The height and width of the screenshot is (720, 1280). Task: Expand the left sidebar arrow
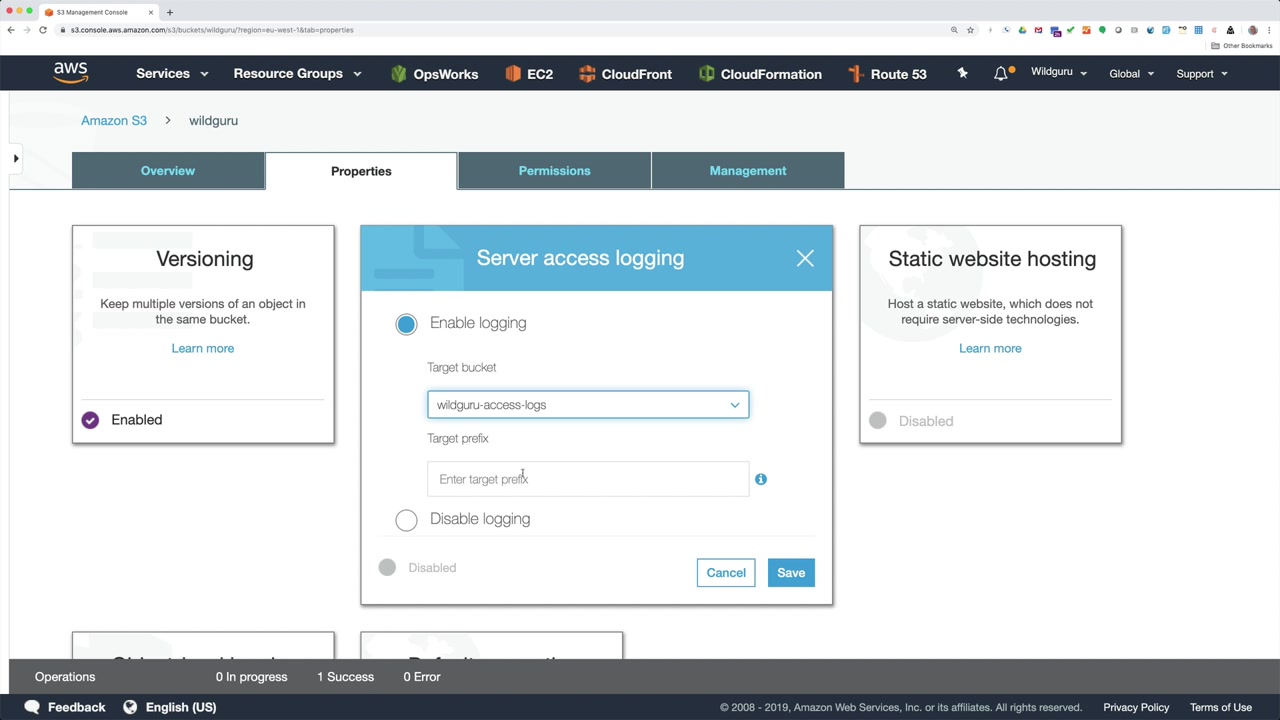point(16,158)
